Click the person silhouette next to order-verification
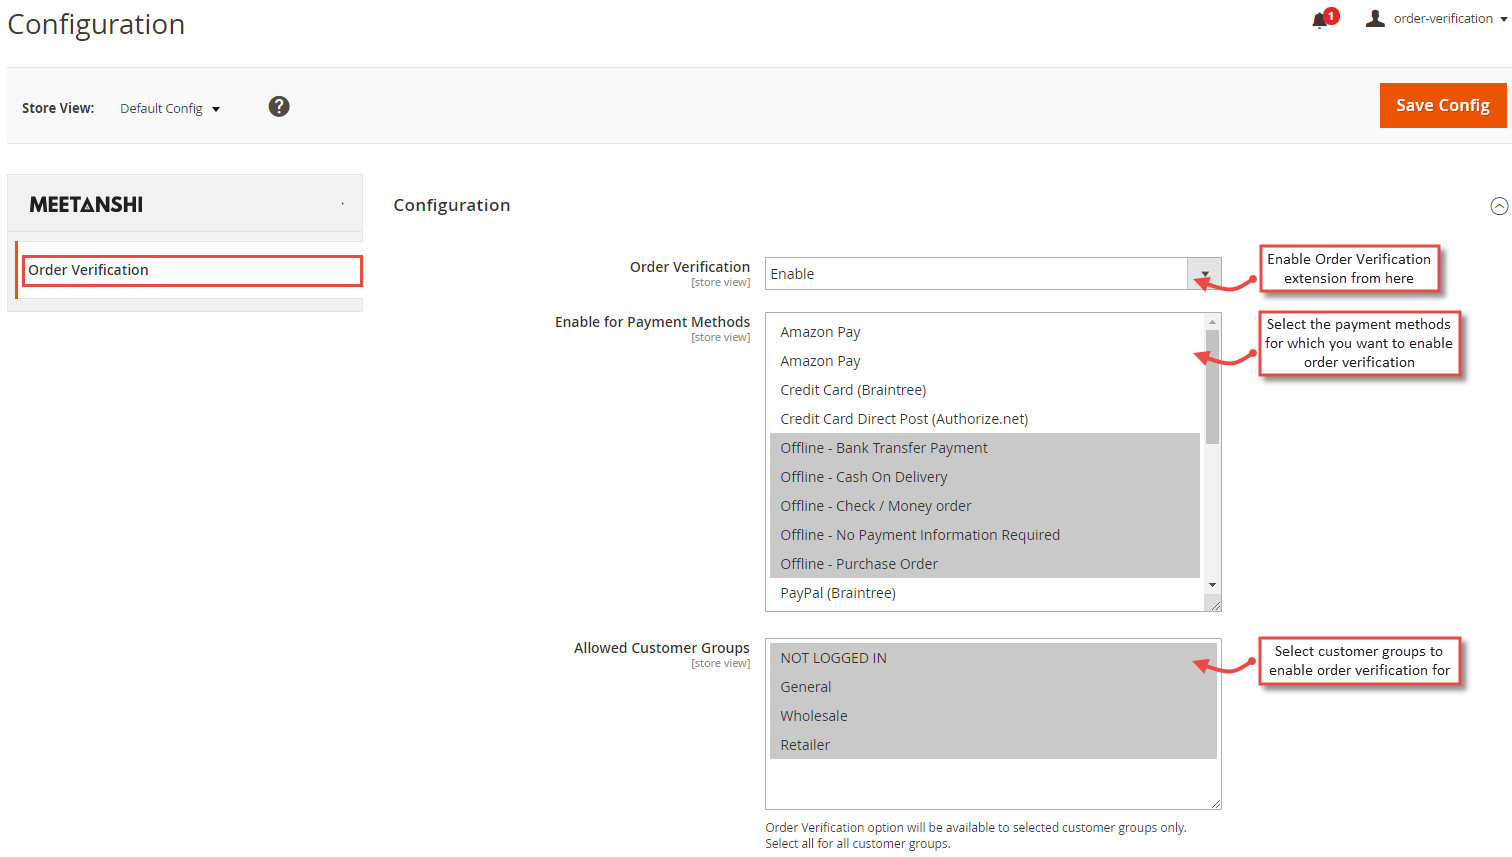 coord(1374,17)
